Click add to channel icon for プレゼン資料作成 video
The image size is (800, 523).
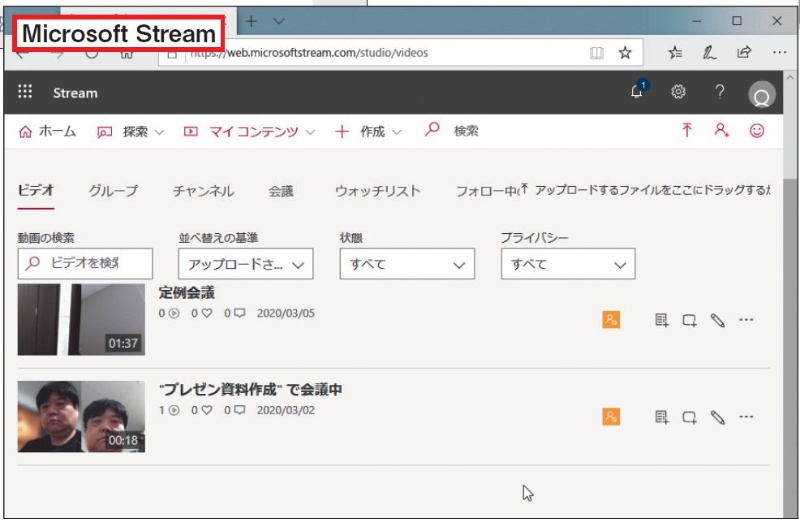click(689, 417)
